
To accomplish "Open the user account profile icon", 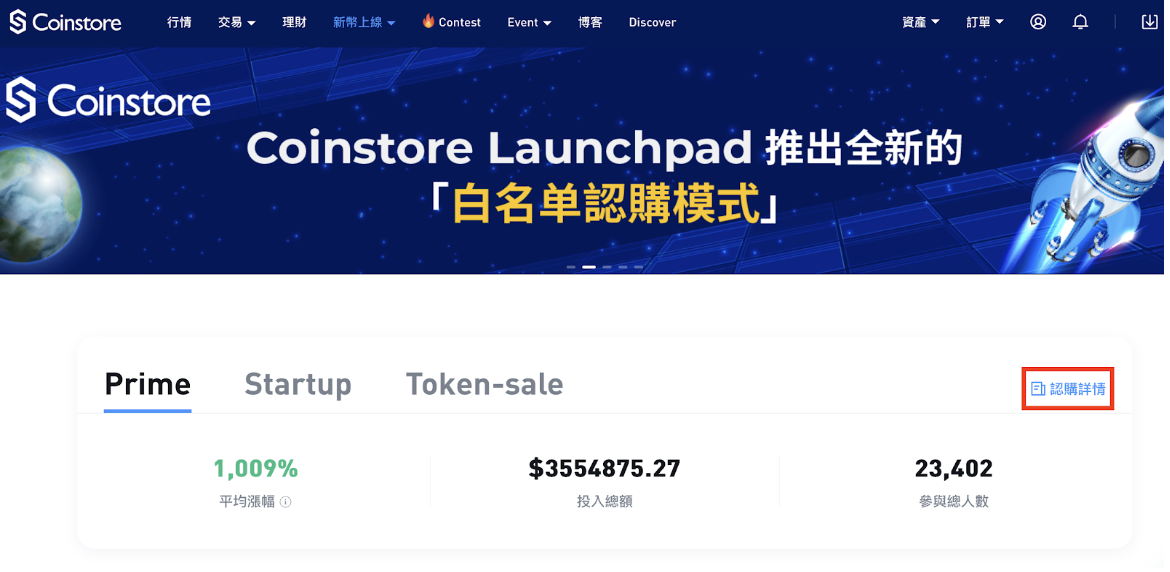I will tap(1037, 22).
